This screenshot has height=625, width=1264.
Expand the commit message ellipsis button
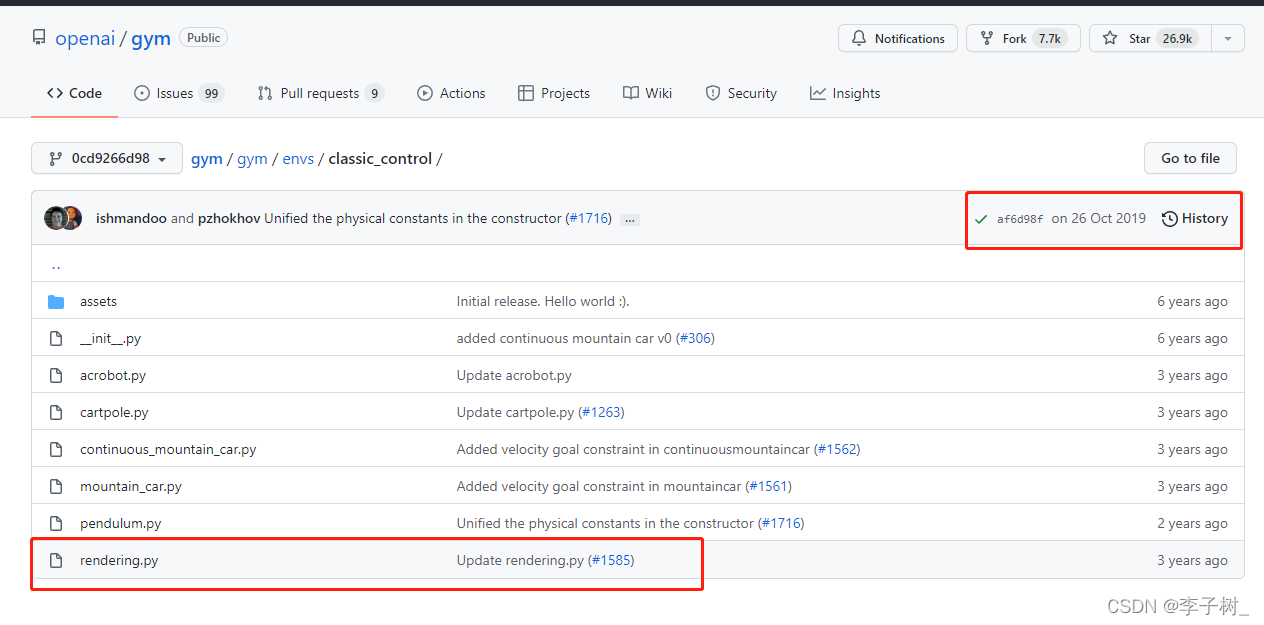click(629, 219)
